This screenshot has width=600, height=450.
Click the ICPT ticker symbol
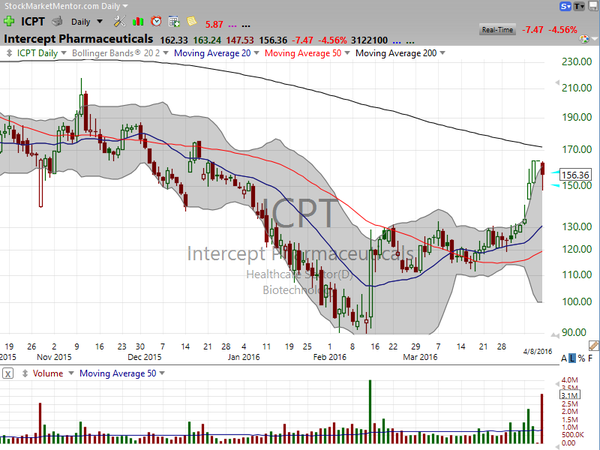pyautogui.click(x=33, y=21)
